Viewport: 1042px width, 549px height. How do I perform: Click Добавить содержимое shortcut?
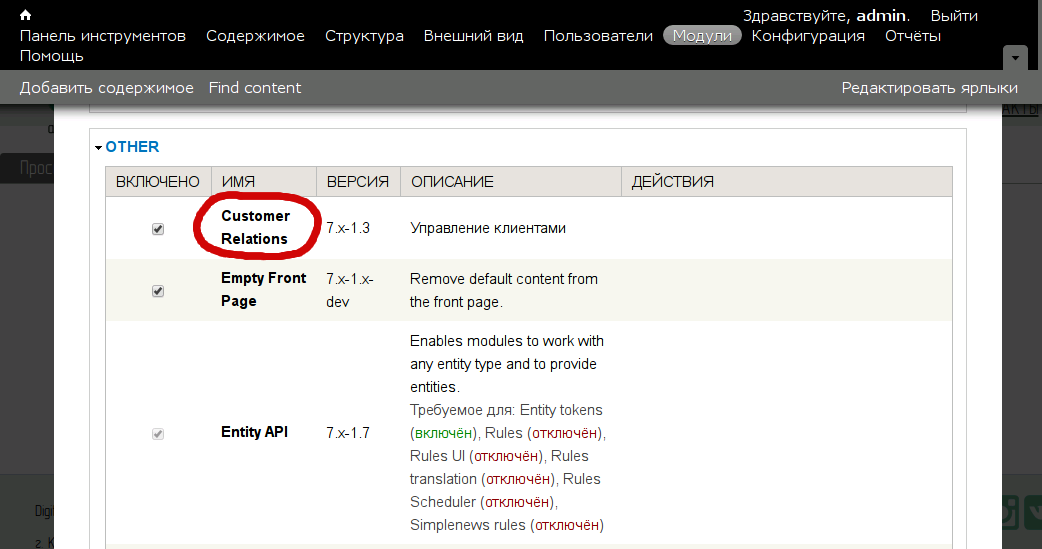point(107,88)
